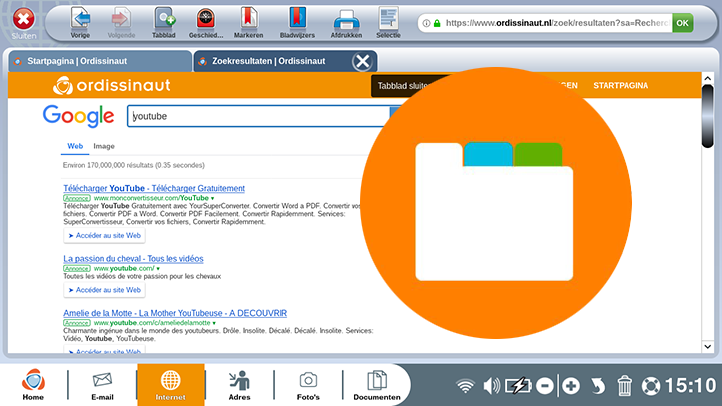This screenshot has height=406, width=722.
Task: Click the green padlock security icon
Action: [x=437, y=23]
